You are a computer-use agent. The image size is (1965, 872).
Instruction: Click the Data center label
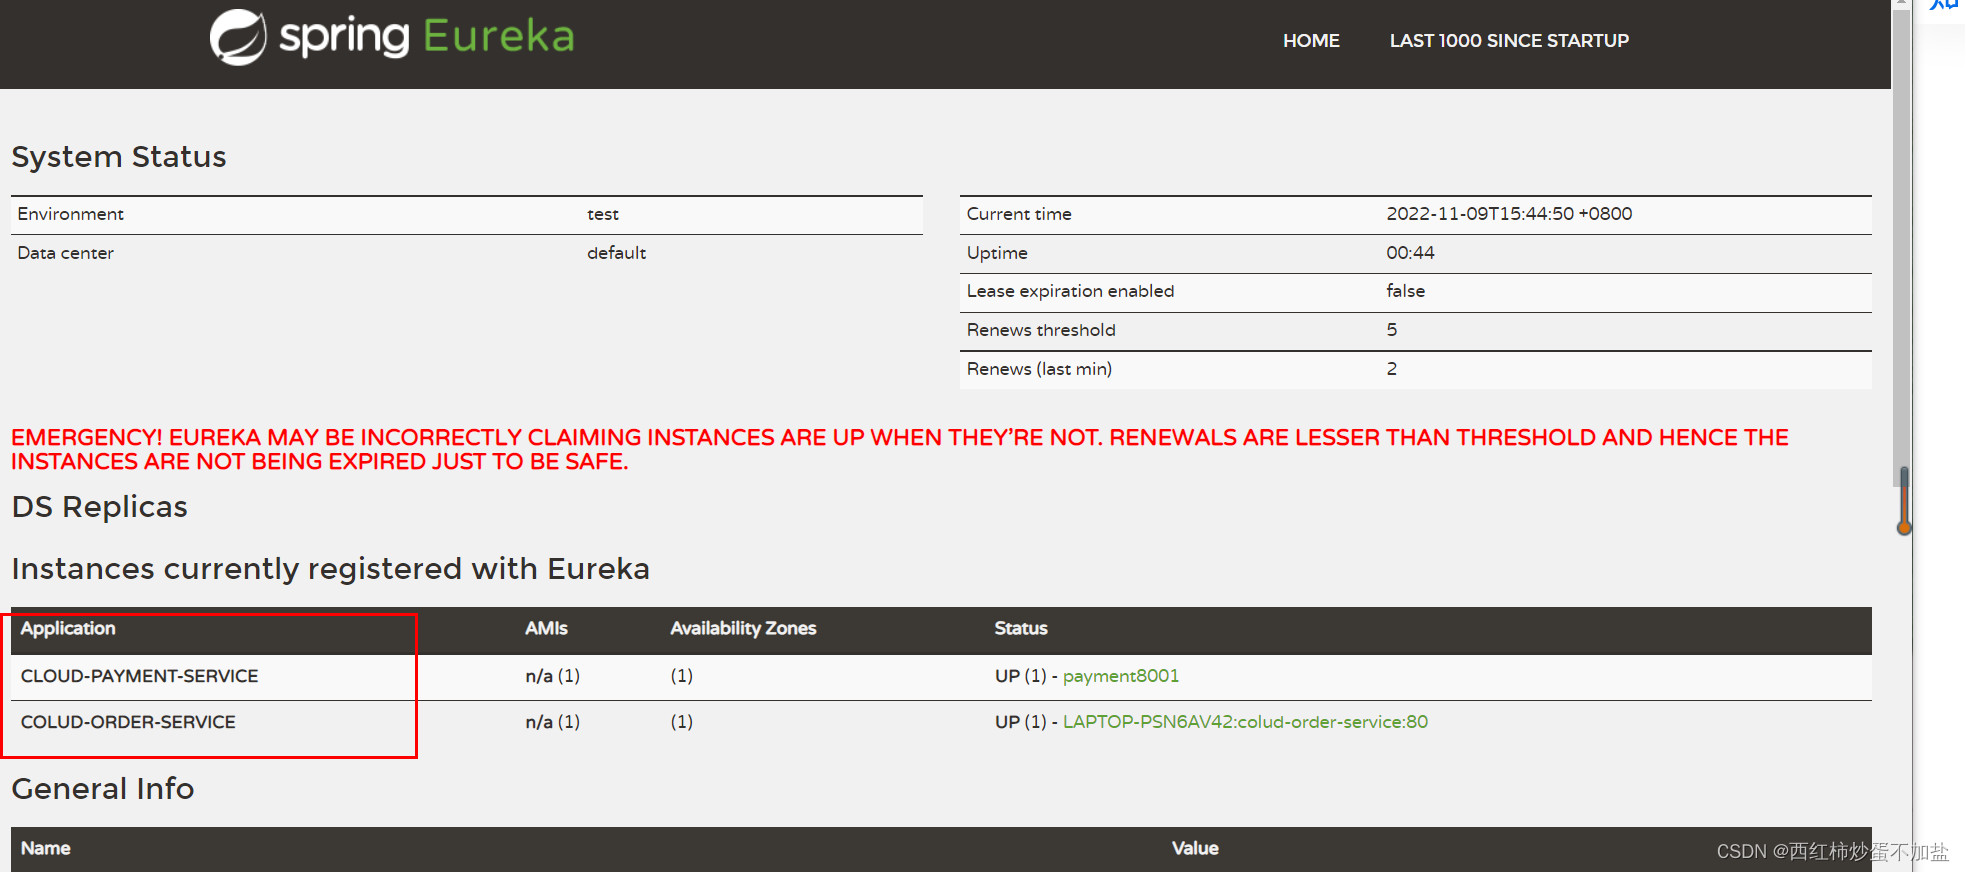(x=65, y=253)
